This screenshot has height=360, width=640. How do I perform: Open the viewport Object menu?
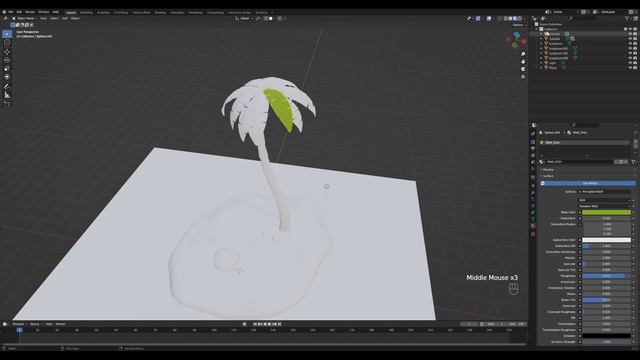pos(75,18)
